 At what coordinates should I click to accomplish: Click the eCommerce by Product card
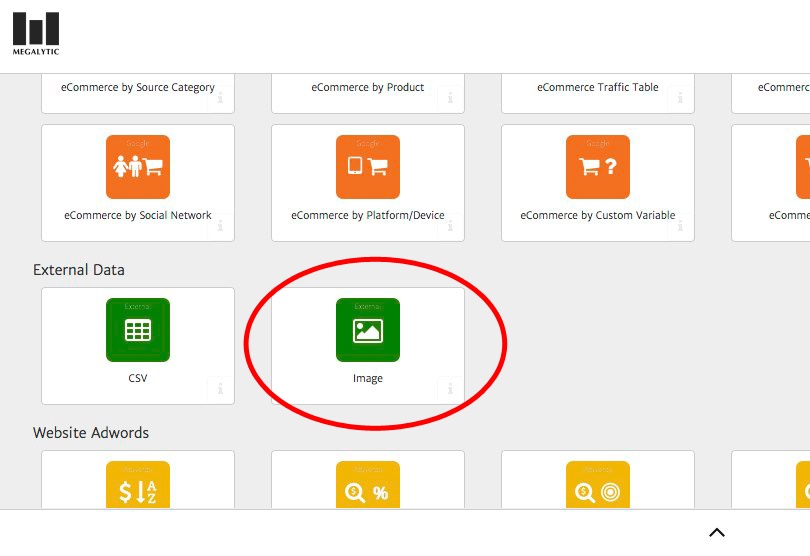click(x=368, y=90)
